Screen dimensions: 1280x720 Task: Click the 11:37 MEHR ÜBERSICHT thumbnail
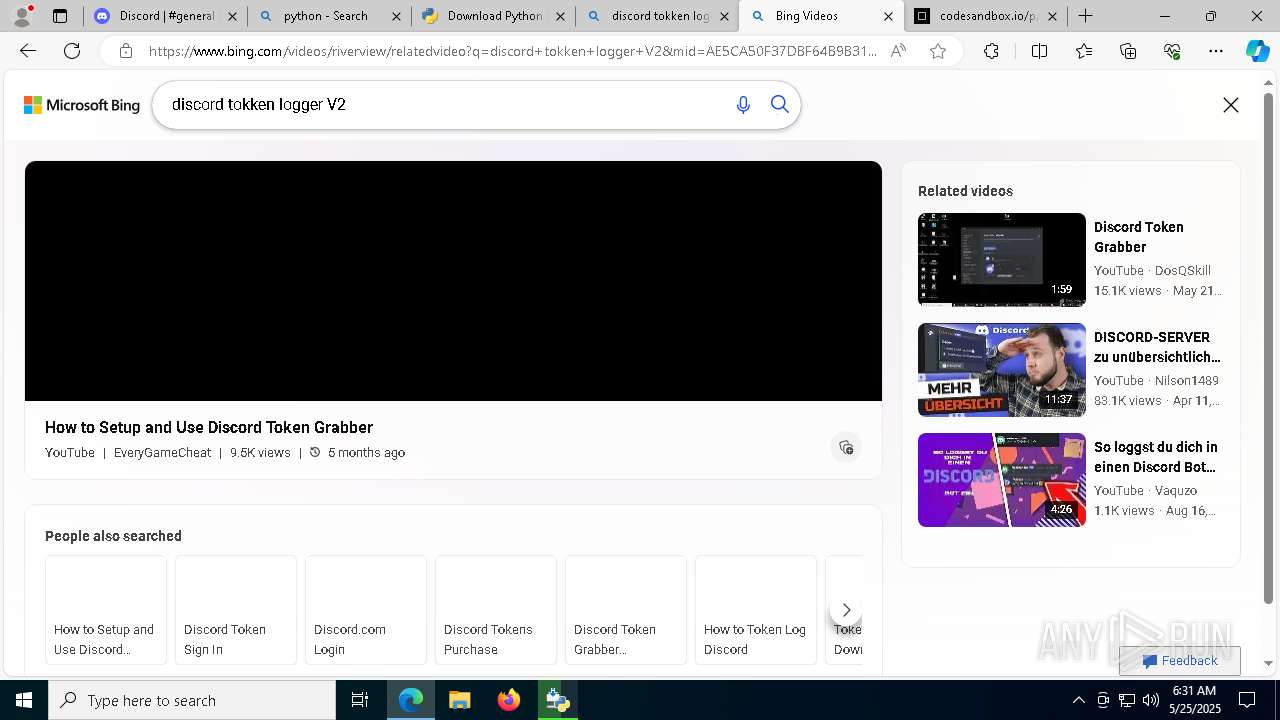coord(1002,370)
